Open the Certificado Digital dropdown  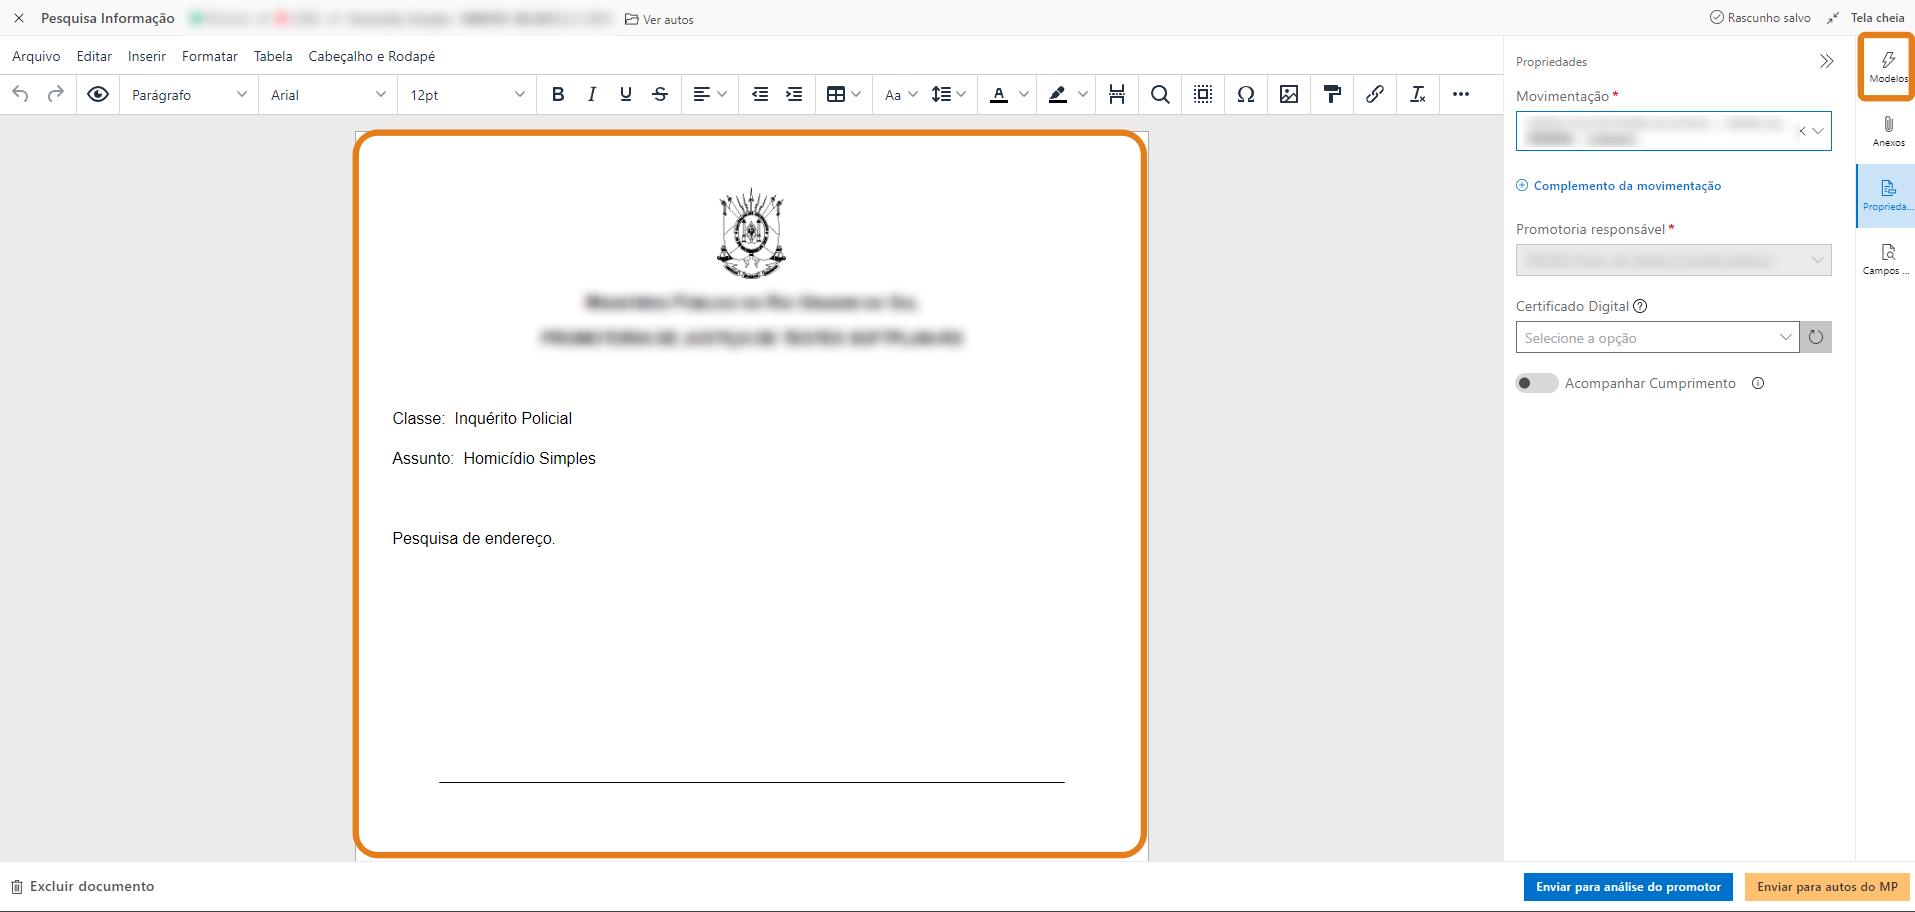(1657, 338)
